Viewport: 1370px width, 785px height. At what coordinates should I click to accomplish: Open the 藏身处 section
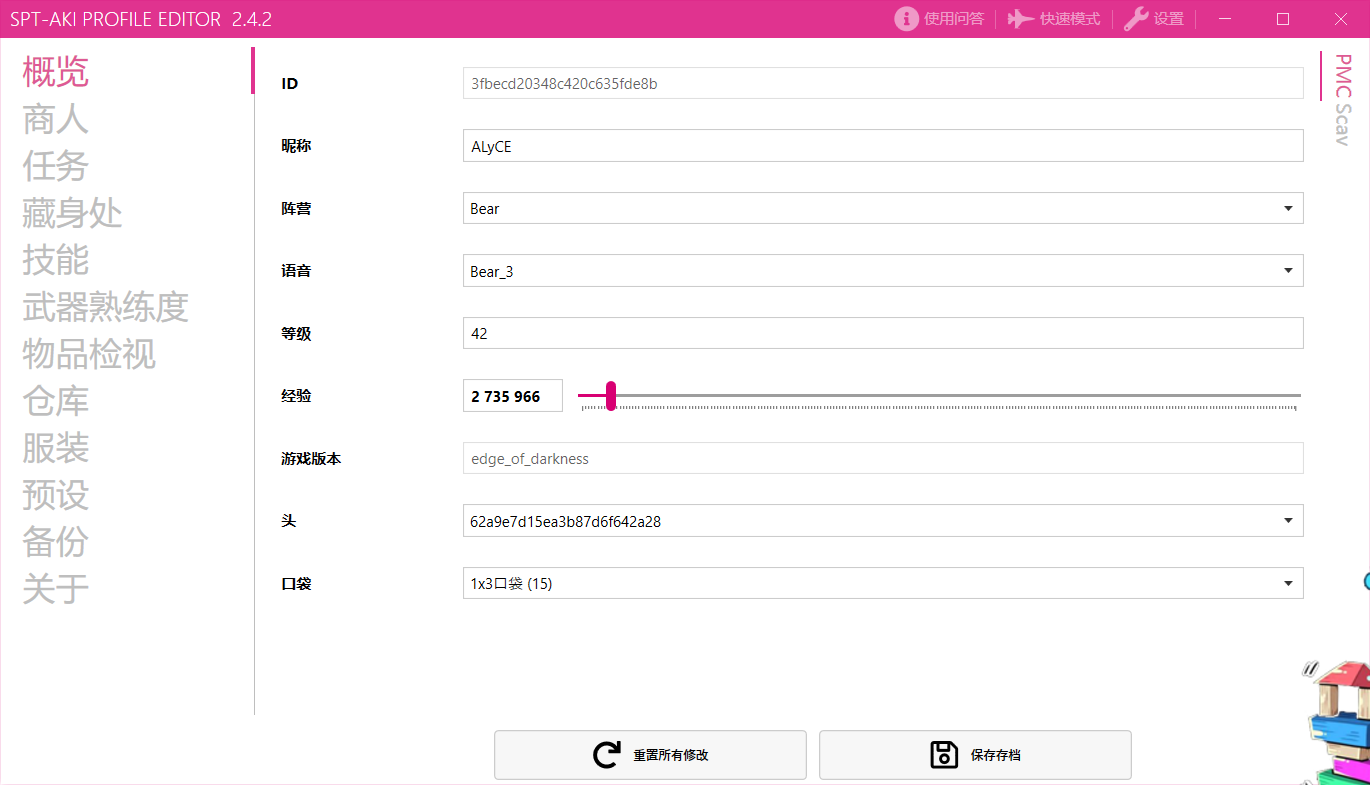point(72,213)
